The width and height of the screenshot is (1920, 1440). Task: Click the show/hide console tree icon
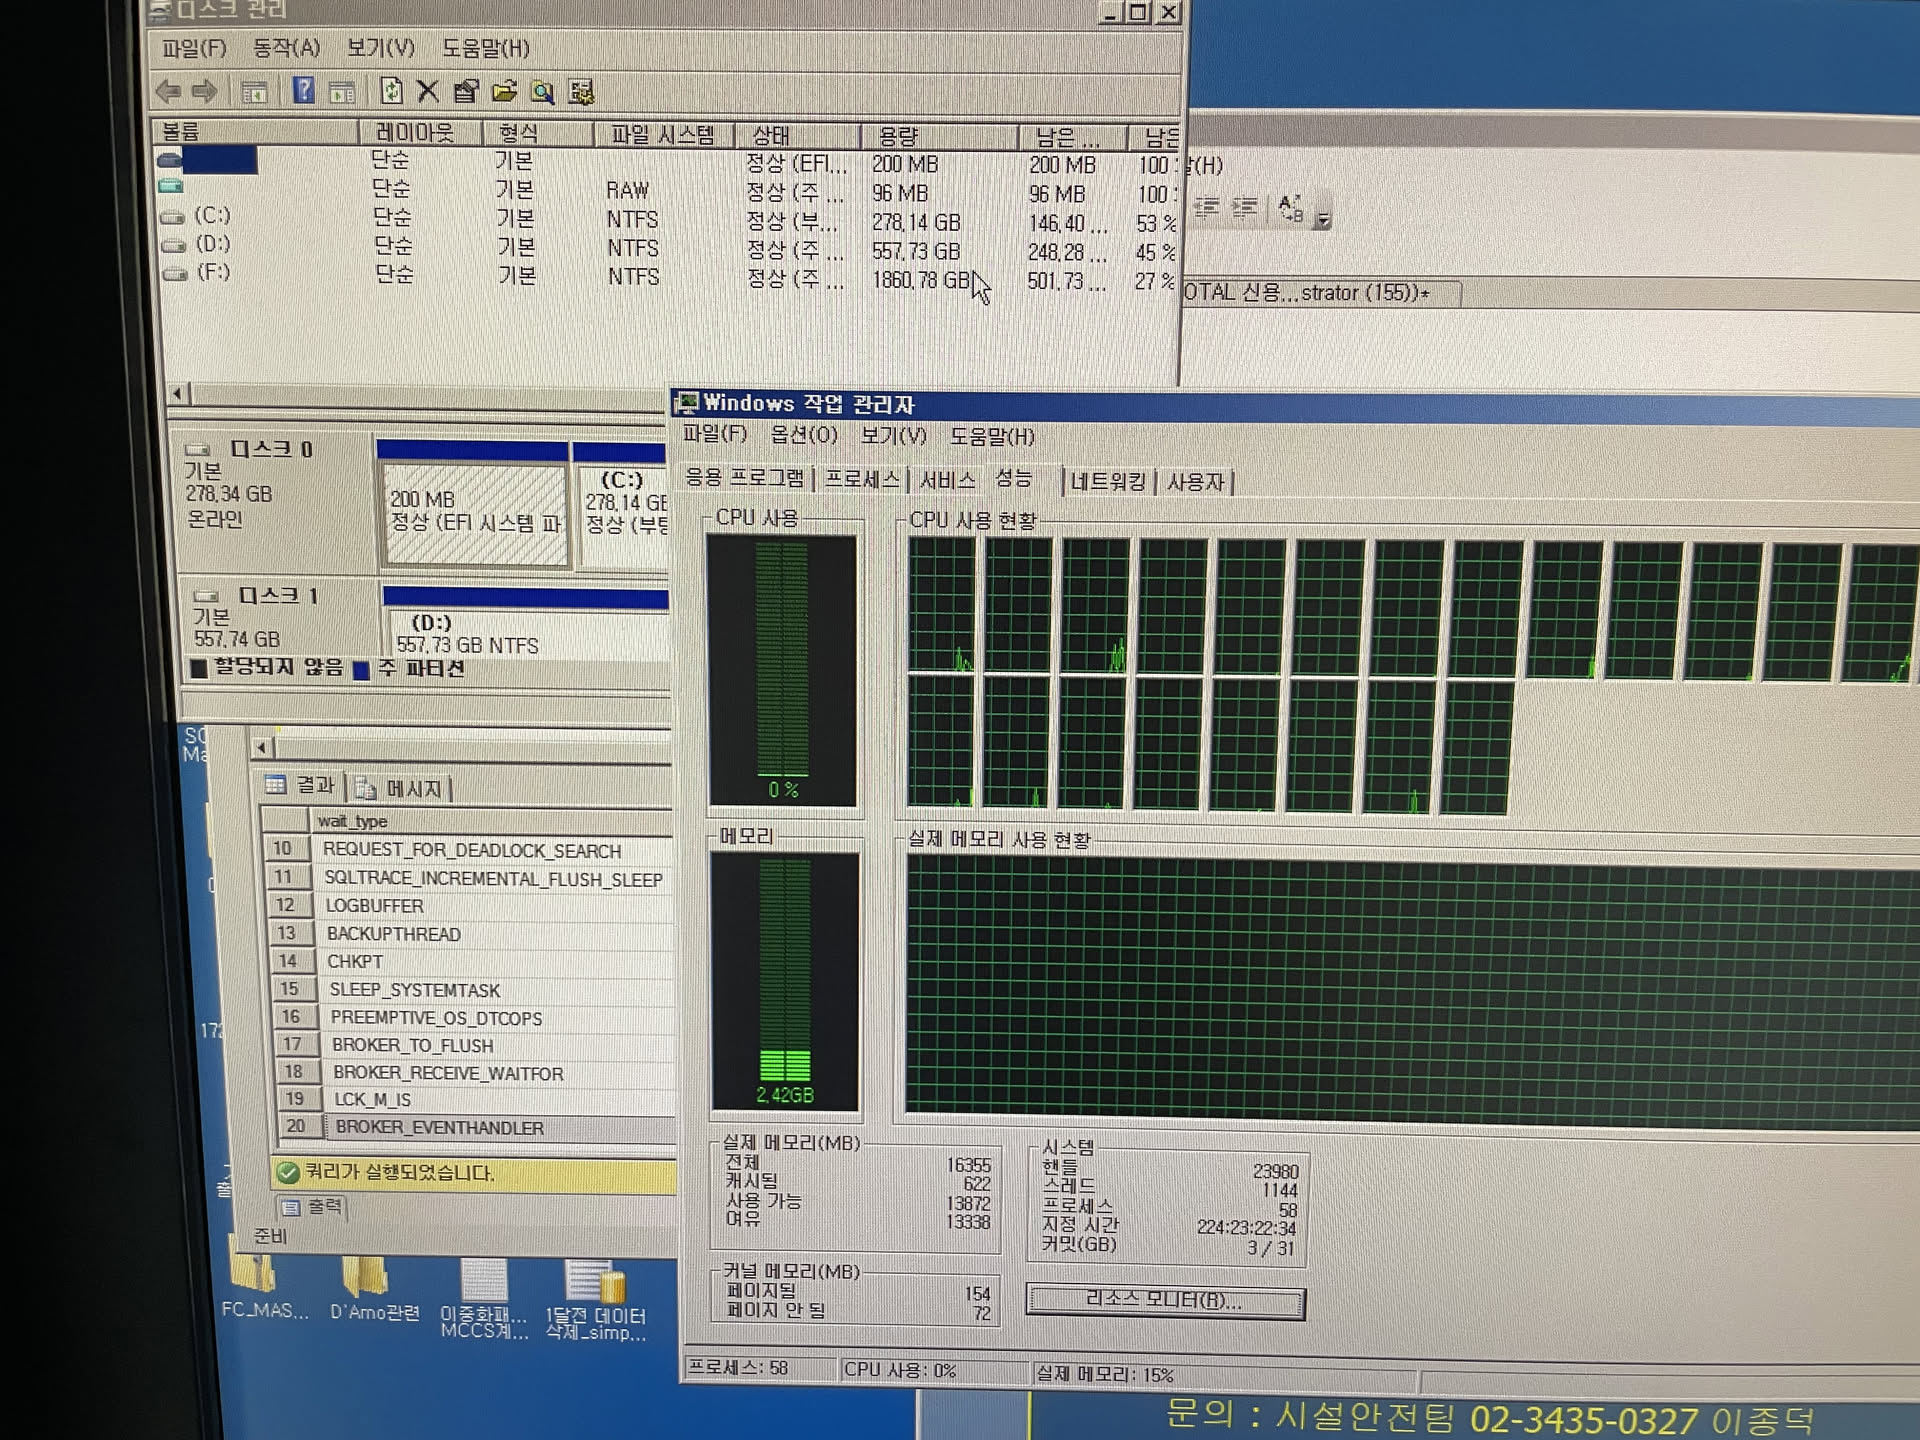click(x=254, y=92)
